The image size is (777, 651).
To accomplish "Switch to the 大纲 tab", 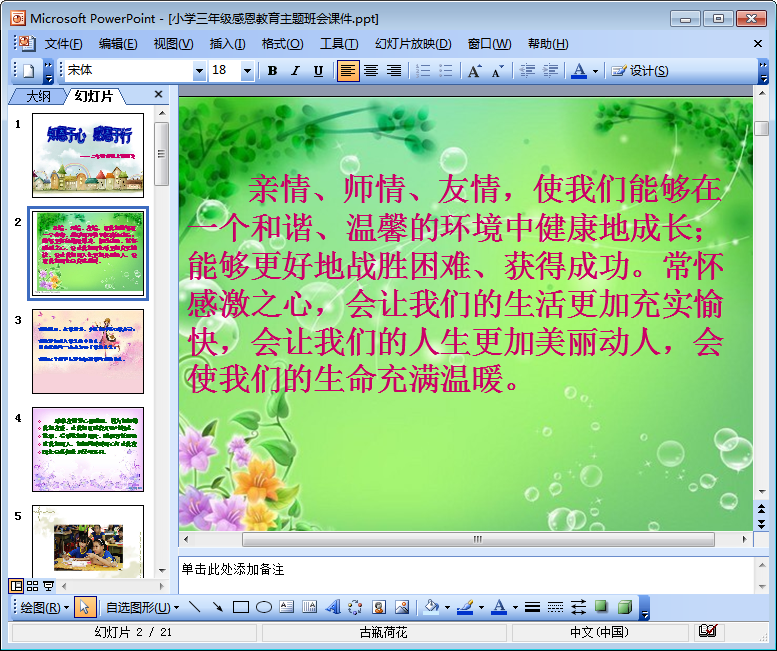I will click(x=38, y=96).
